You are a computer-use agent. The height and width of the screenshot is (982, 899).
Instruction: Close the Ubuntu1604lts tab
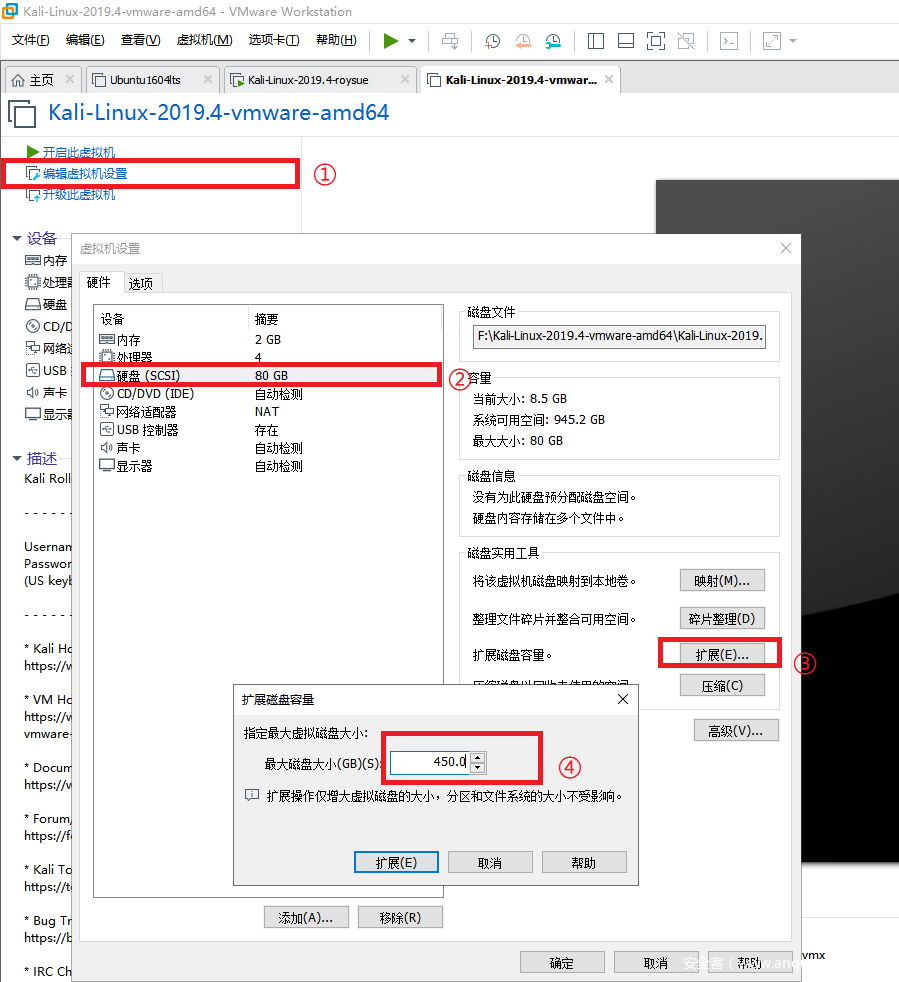pyautogui.click(x=208, y=79)
